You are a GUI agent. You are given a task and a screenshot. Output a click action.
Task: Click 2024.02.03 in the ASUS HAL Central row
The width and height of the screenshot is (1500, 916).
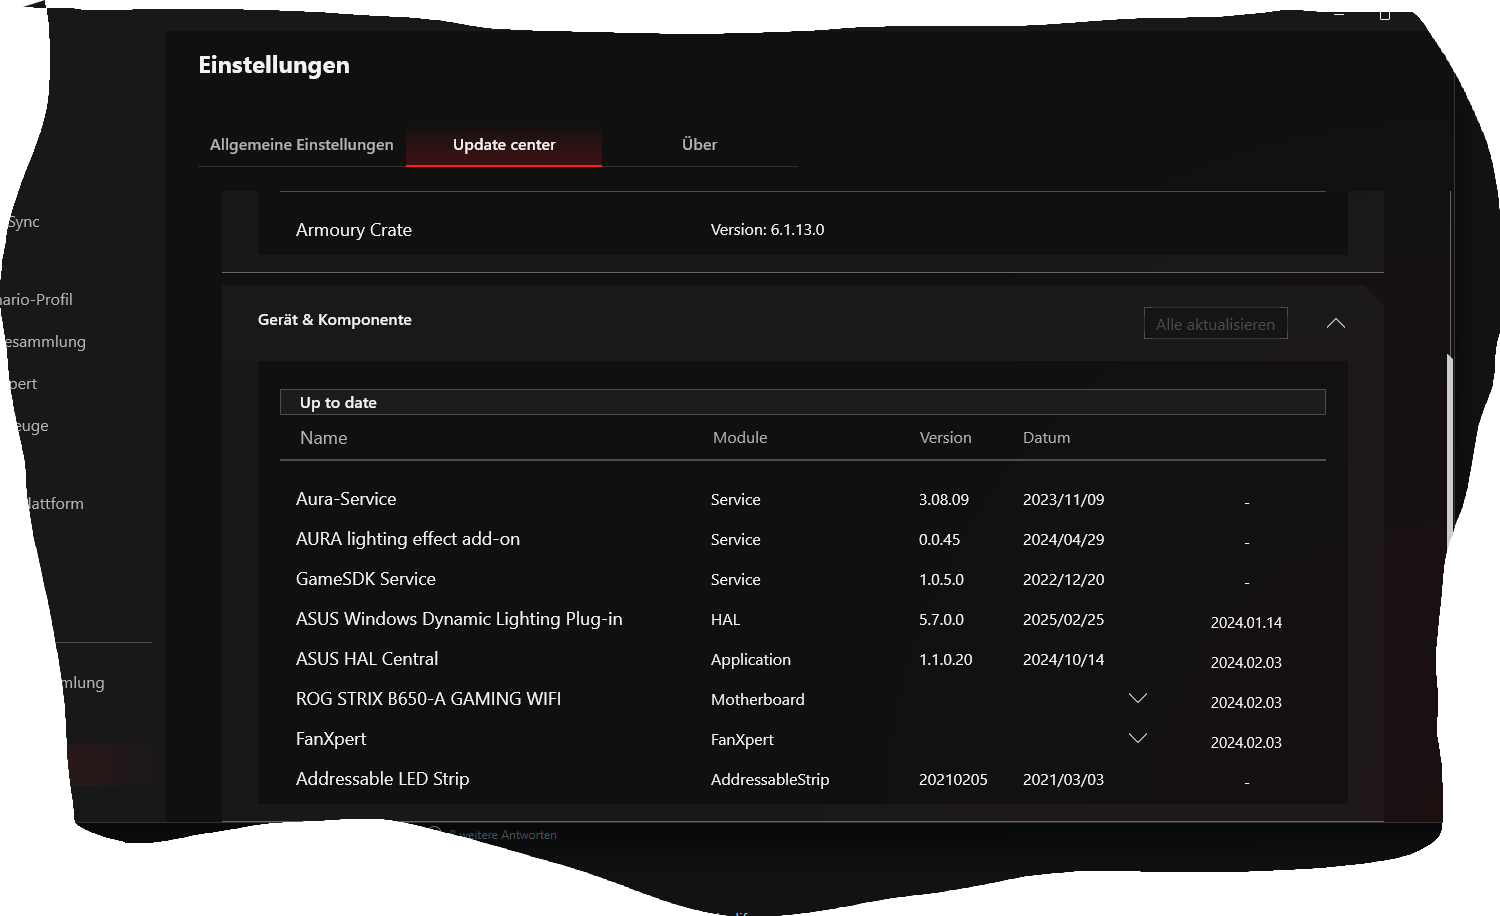click(x=1246, y=663)
